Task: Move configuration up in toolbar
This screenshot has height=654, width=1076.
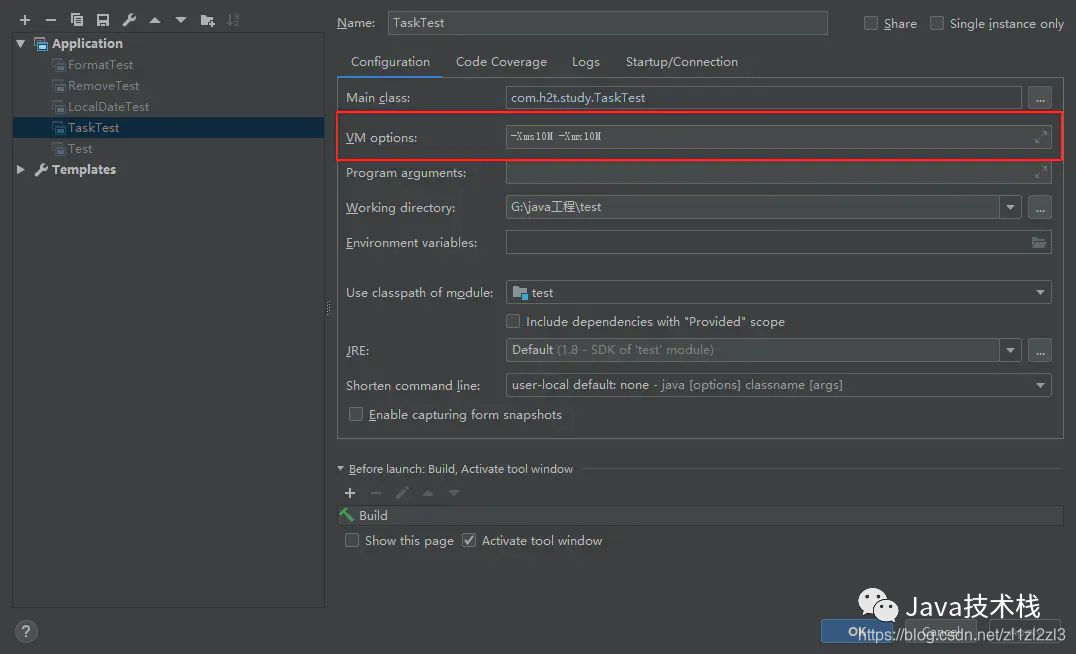Action: (155, 21)
